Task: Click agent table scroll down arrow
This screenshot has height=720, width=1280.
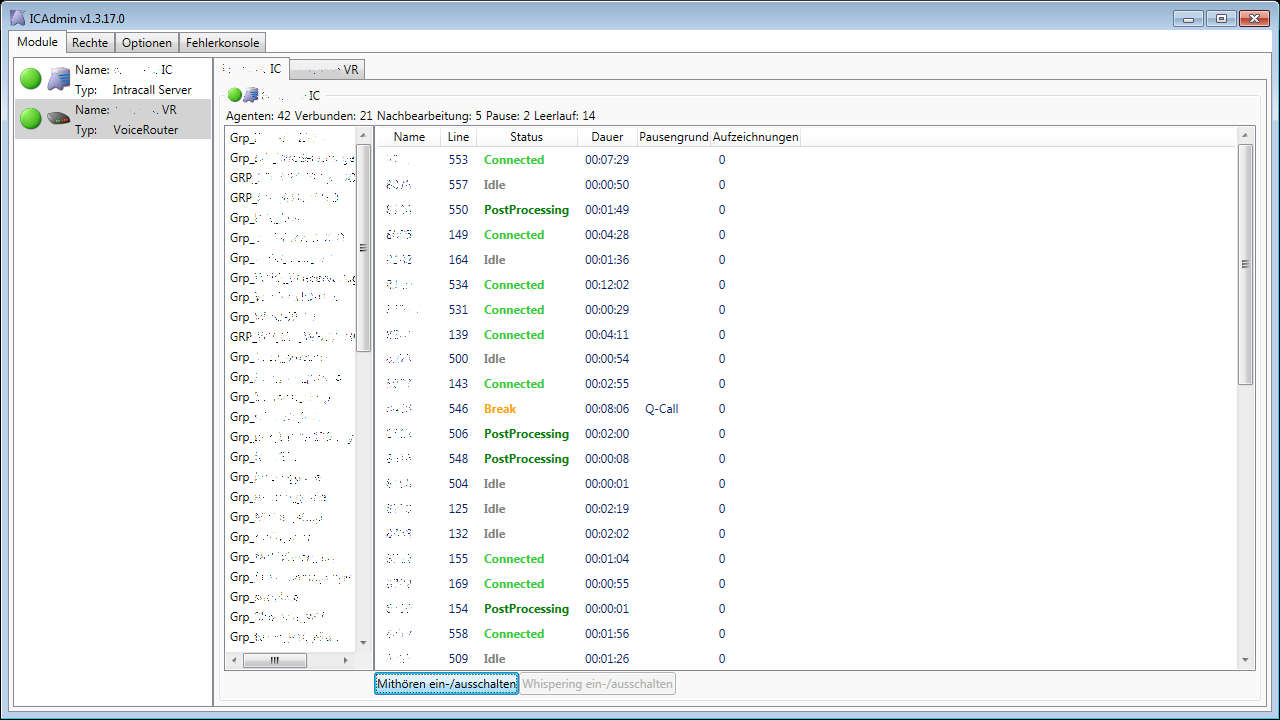Action: 1245,660
